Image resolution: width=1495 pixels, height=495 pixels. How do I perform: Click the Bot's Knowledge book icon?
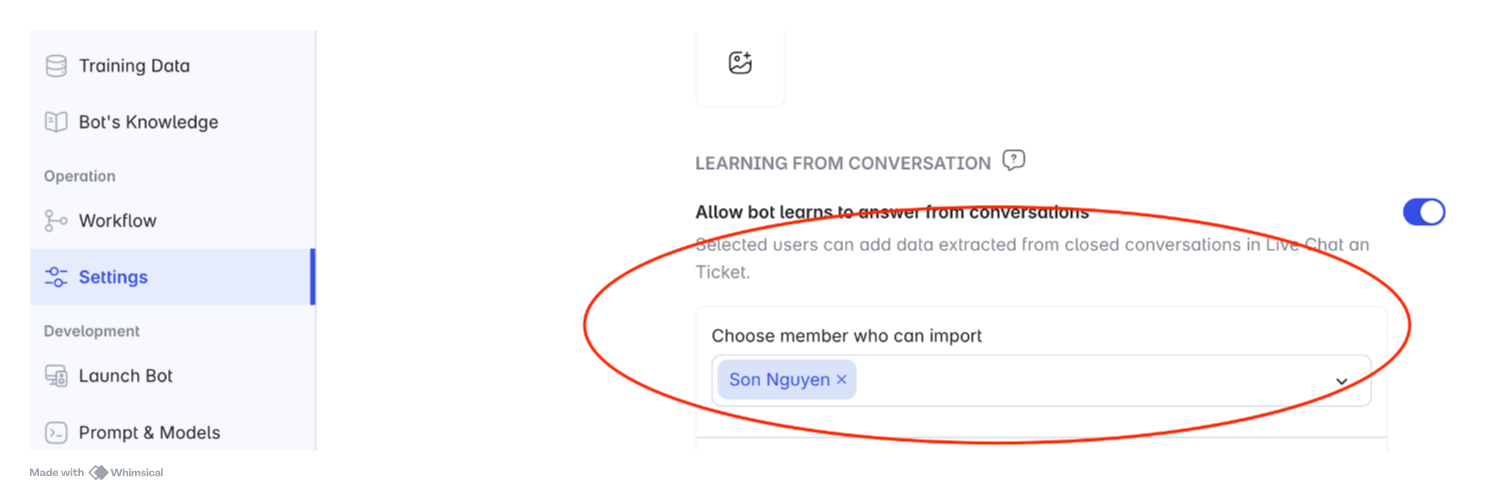(x=56, y=122)
